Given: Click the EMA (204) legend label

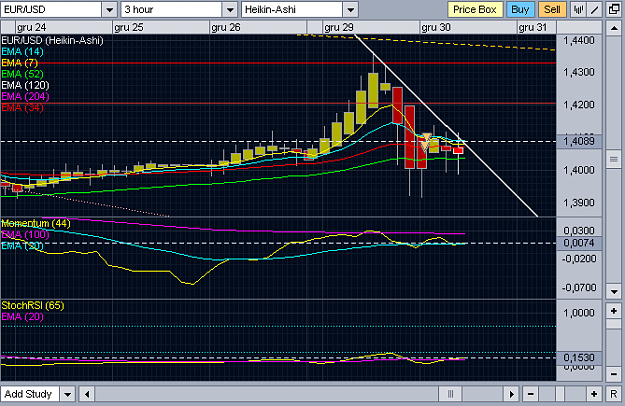Looking at the screenshot, I should pos(25,96).
